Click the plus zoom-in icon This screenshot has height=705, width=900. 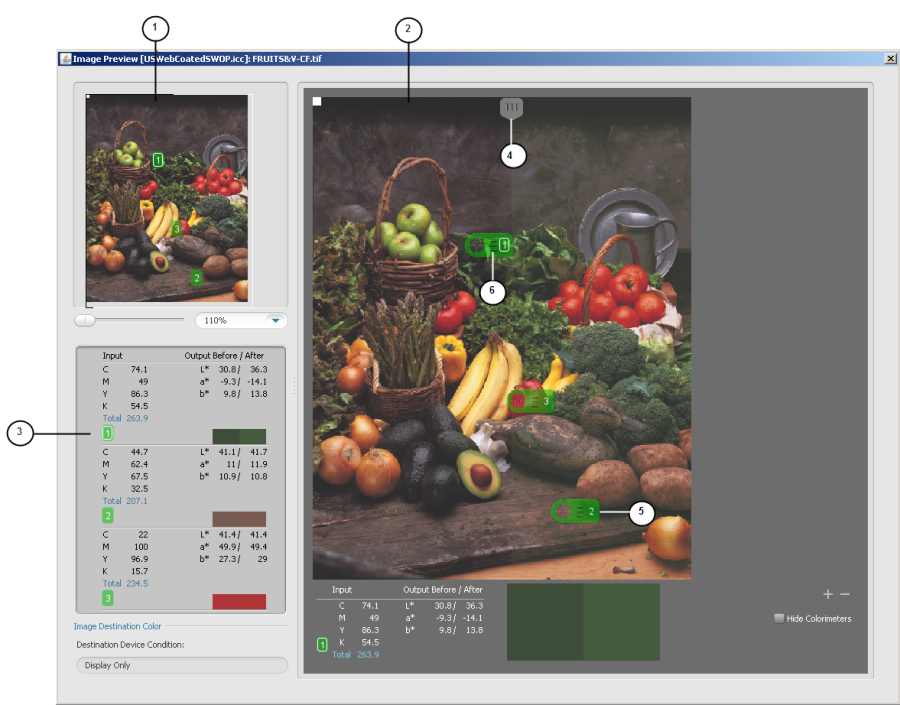[828, 595]
